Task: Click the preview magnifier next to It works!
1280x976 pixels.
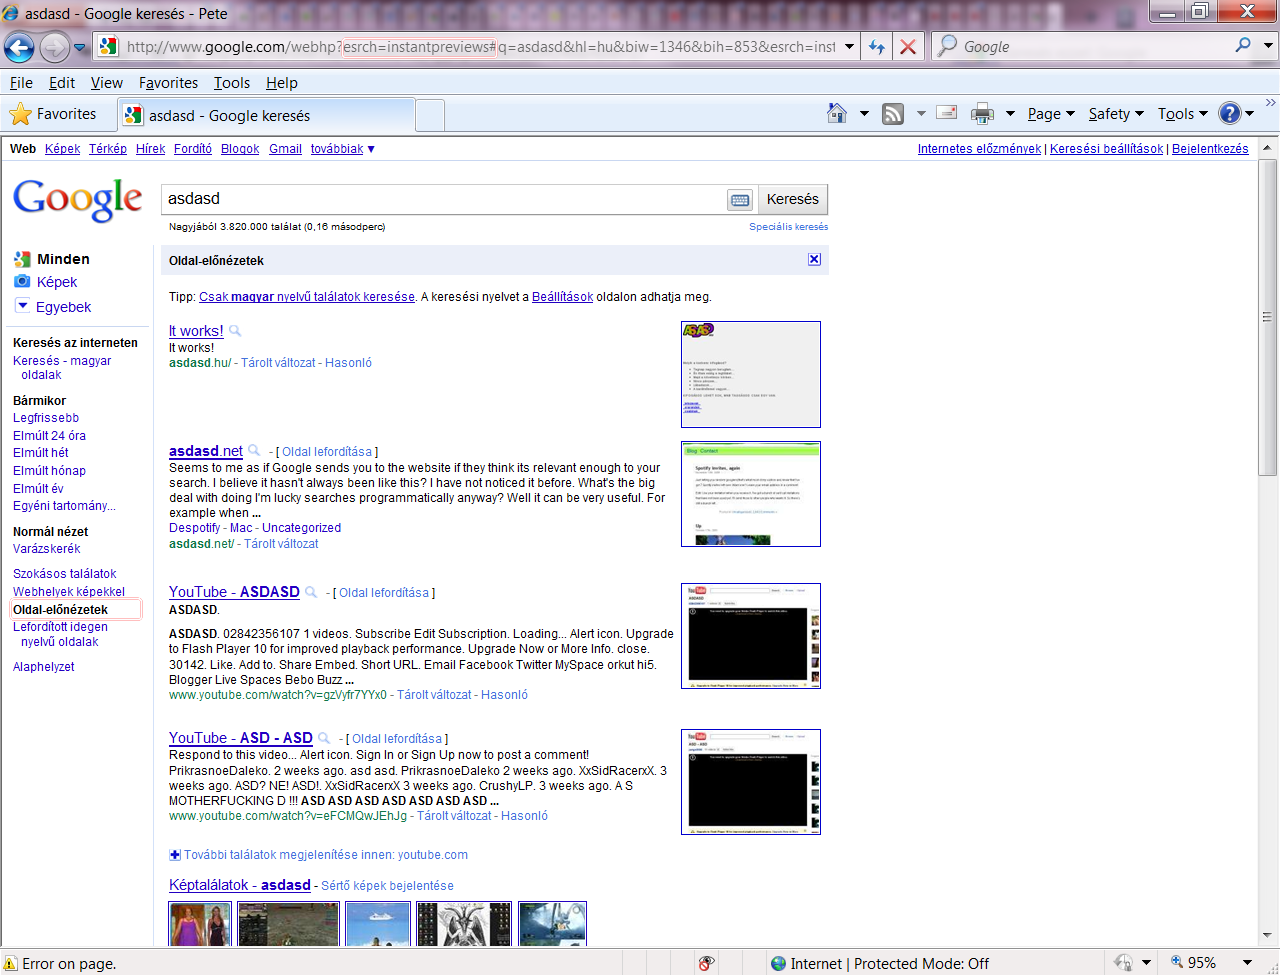Action: click(x=235, y=331)
